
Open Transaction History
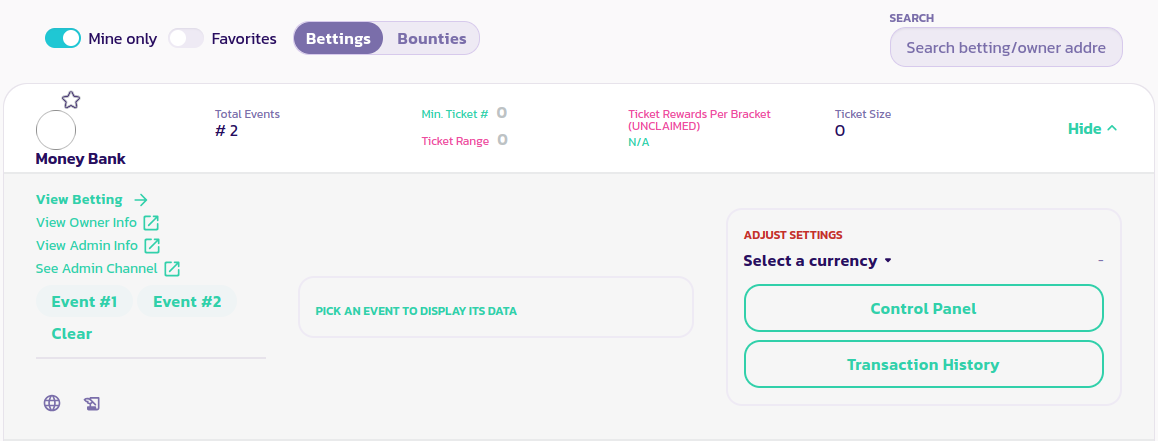click(923, 365)
